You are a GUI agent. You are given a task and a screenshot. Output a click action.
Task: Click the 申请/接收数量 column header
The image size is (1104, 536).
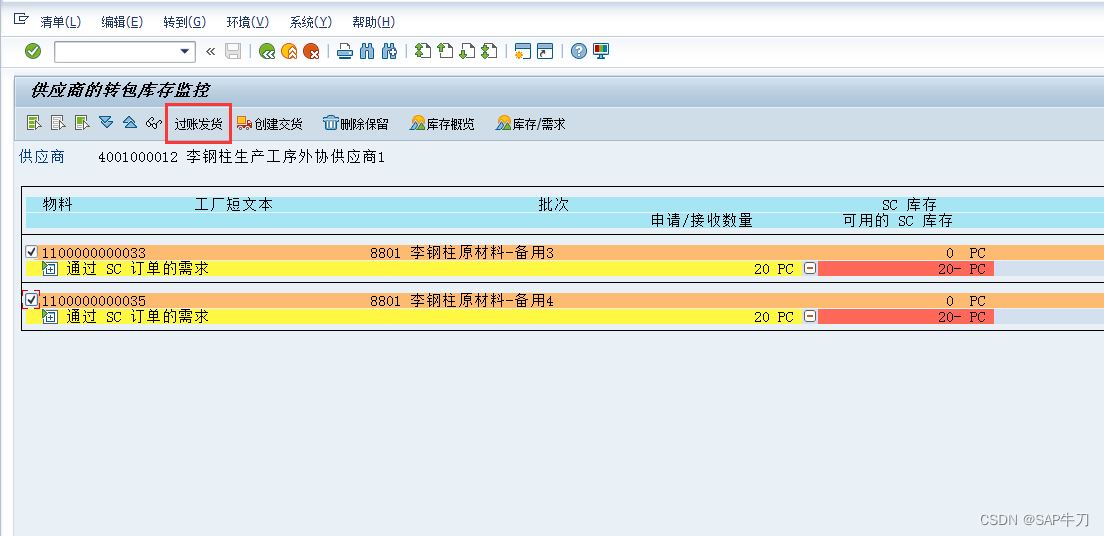coord(702,221)
